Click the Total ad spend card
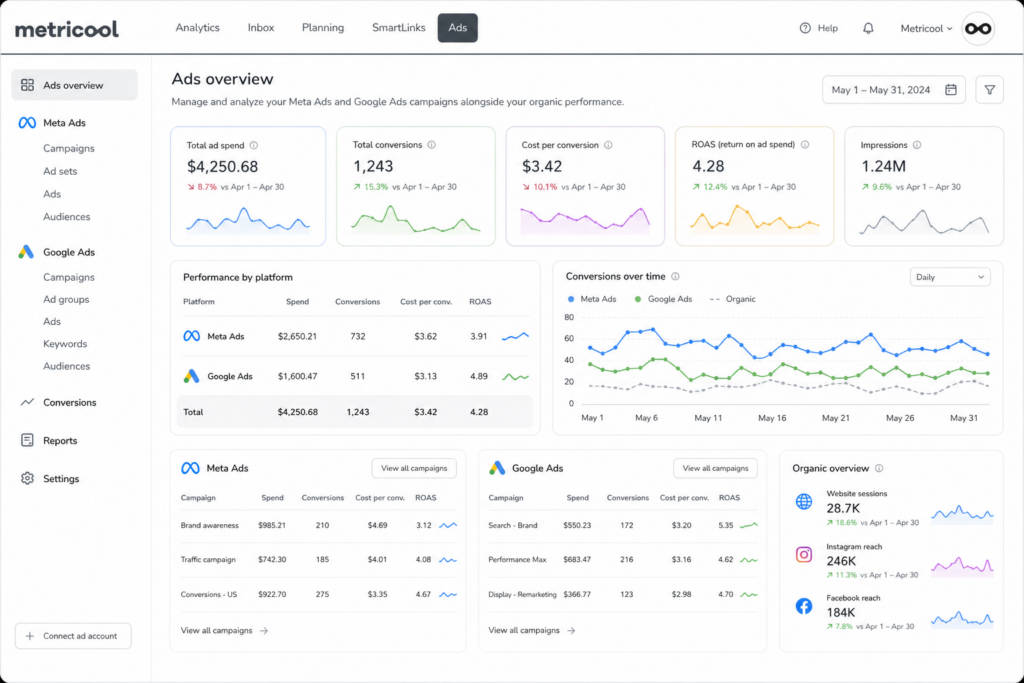1024x683 pixels. coord(248,186)
